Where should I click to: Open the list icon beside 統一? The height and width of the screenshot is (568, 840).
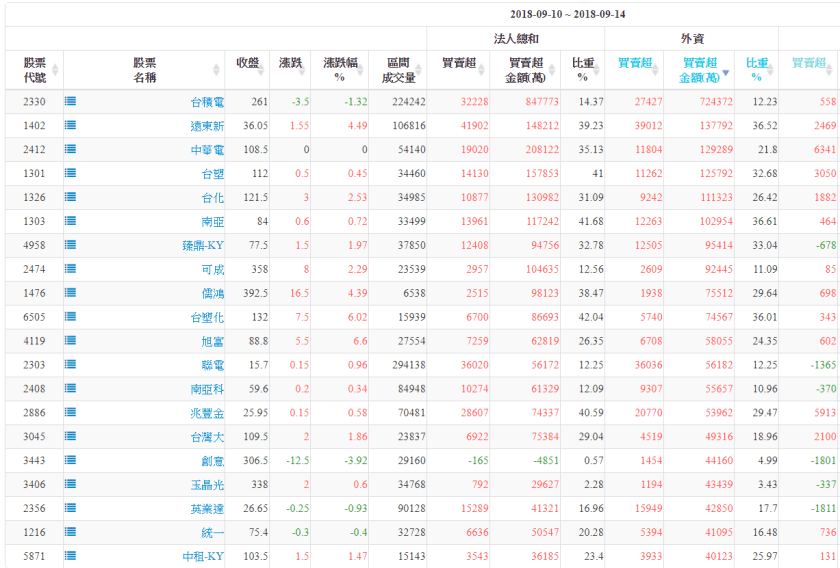(x=71, y=532)
